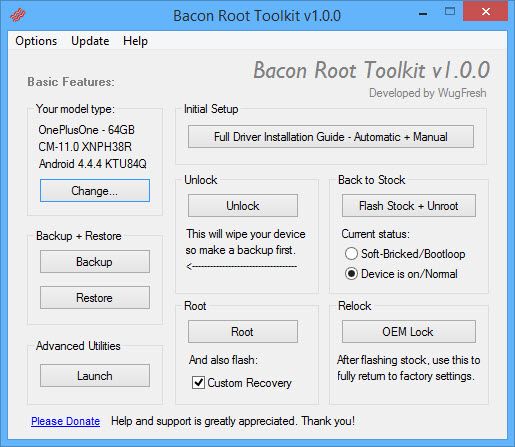
Task: Open Full Driver Installation Guide
Action: (331, 137)
